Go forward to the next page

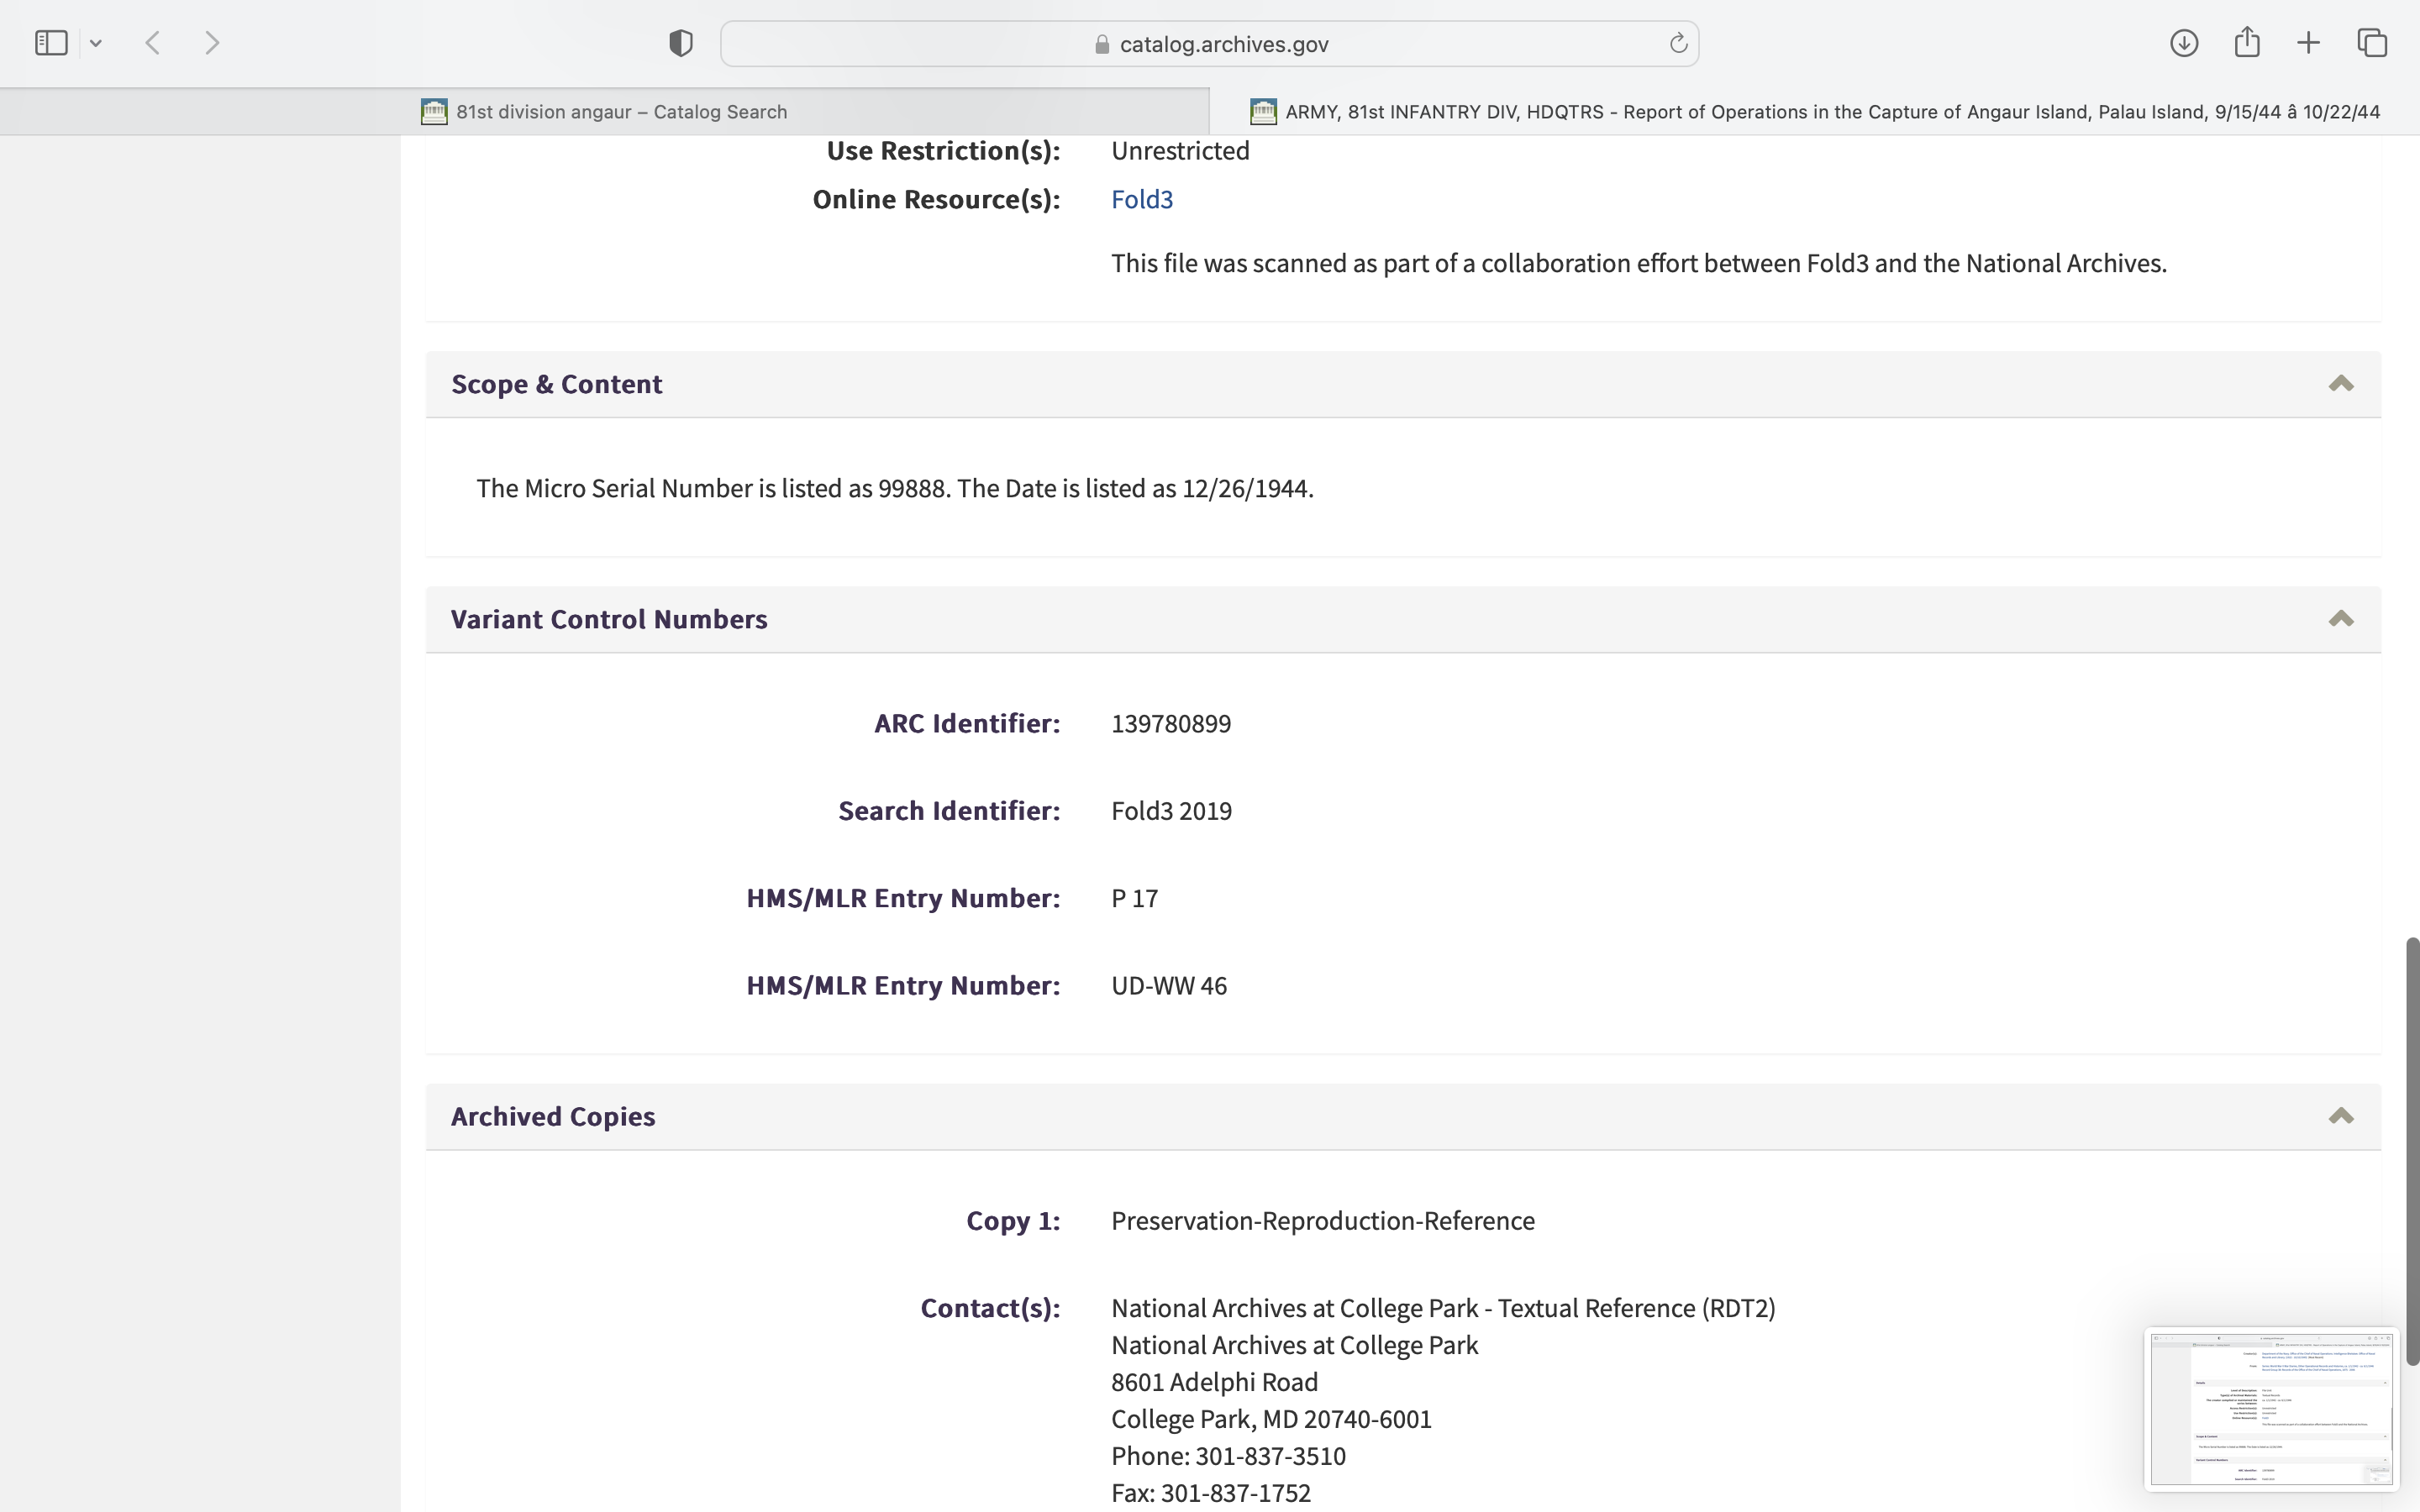click(x=212, y=43)
